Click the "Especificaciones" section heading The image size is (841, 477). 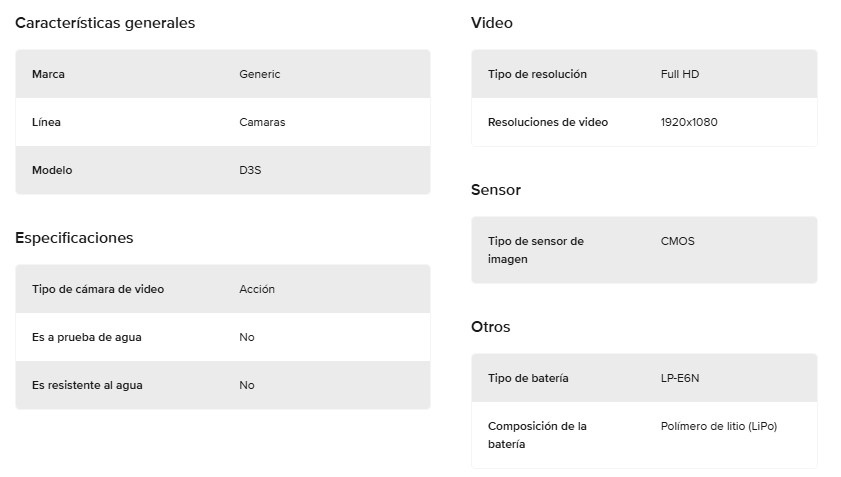coord(74,238)
